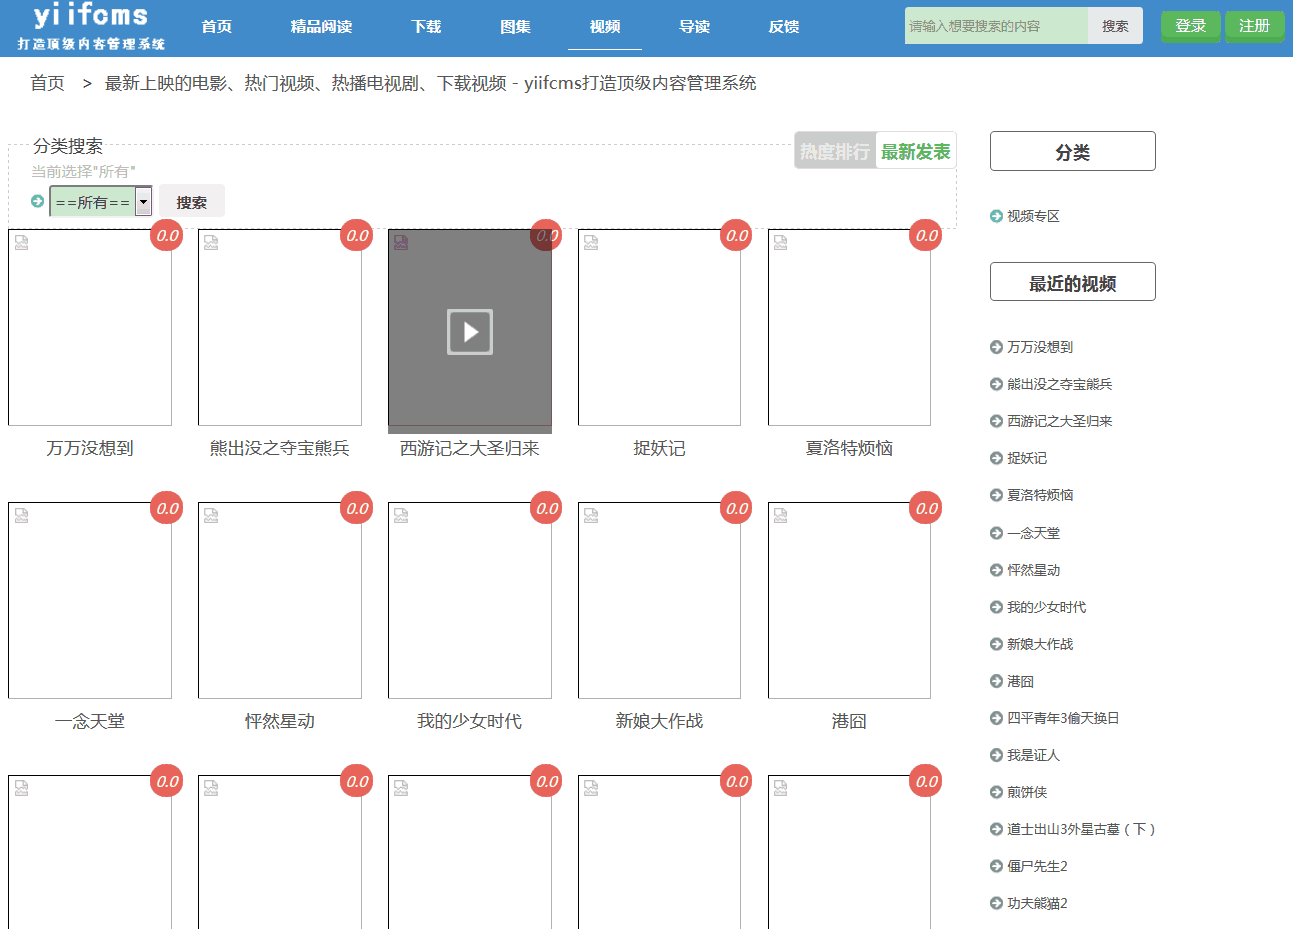Click the 0.0 rating badge on 夏洛特烦恼
This screenshot has height=929, width=1293.
click(x=927, y=236)
